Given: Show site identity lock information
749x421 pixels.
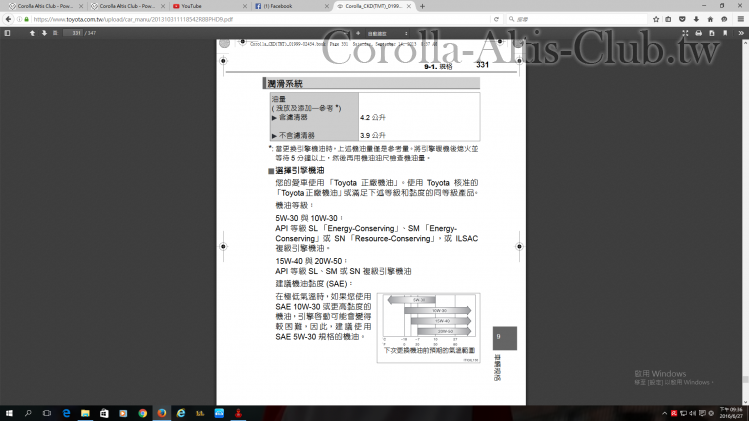Looking at the screenshot, I should tap(26, 19).
